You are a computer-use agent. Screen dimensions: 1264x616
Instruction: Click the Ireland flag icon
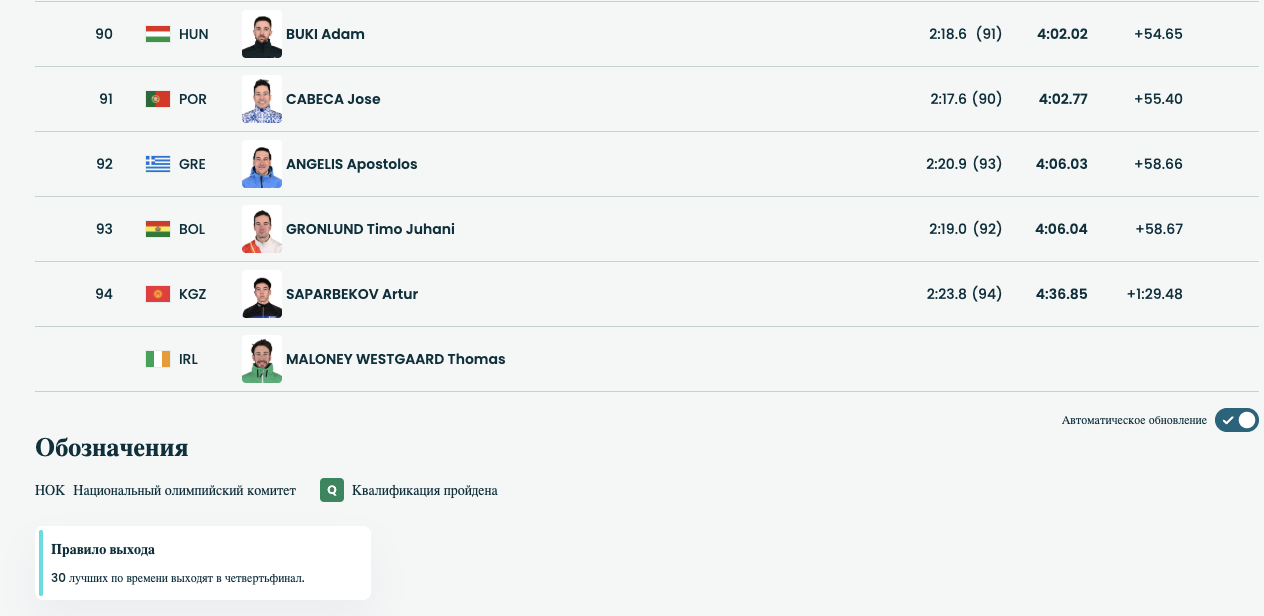(157, 359)
